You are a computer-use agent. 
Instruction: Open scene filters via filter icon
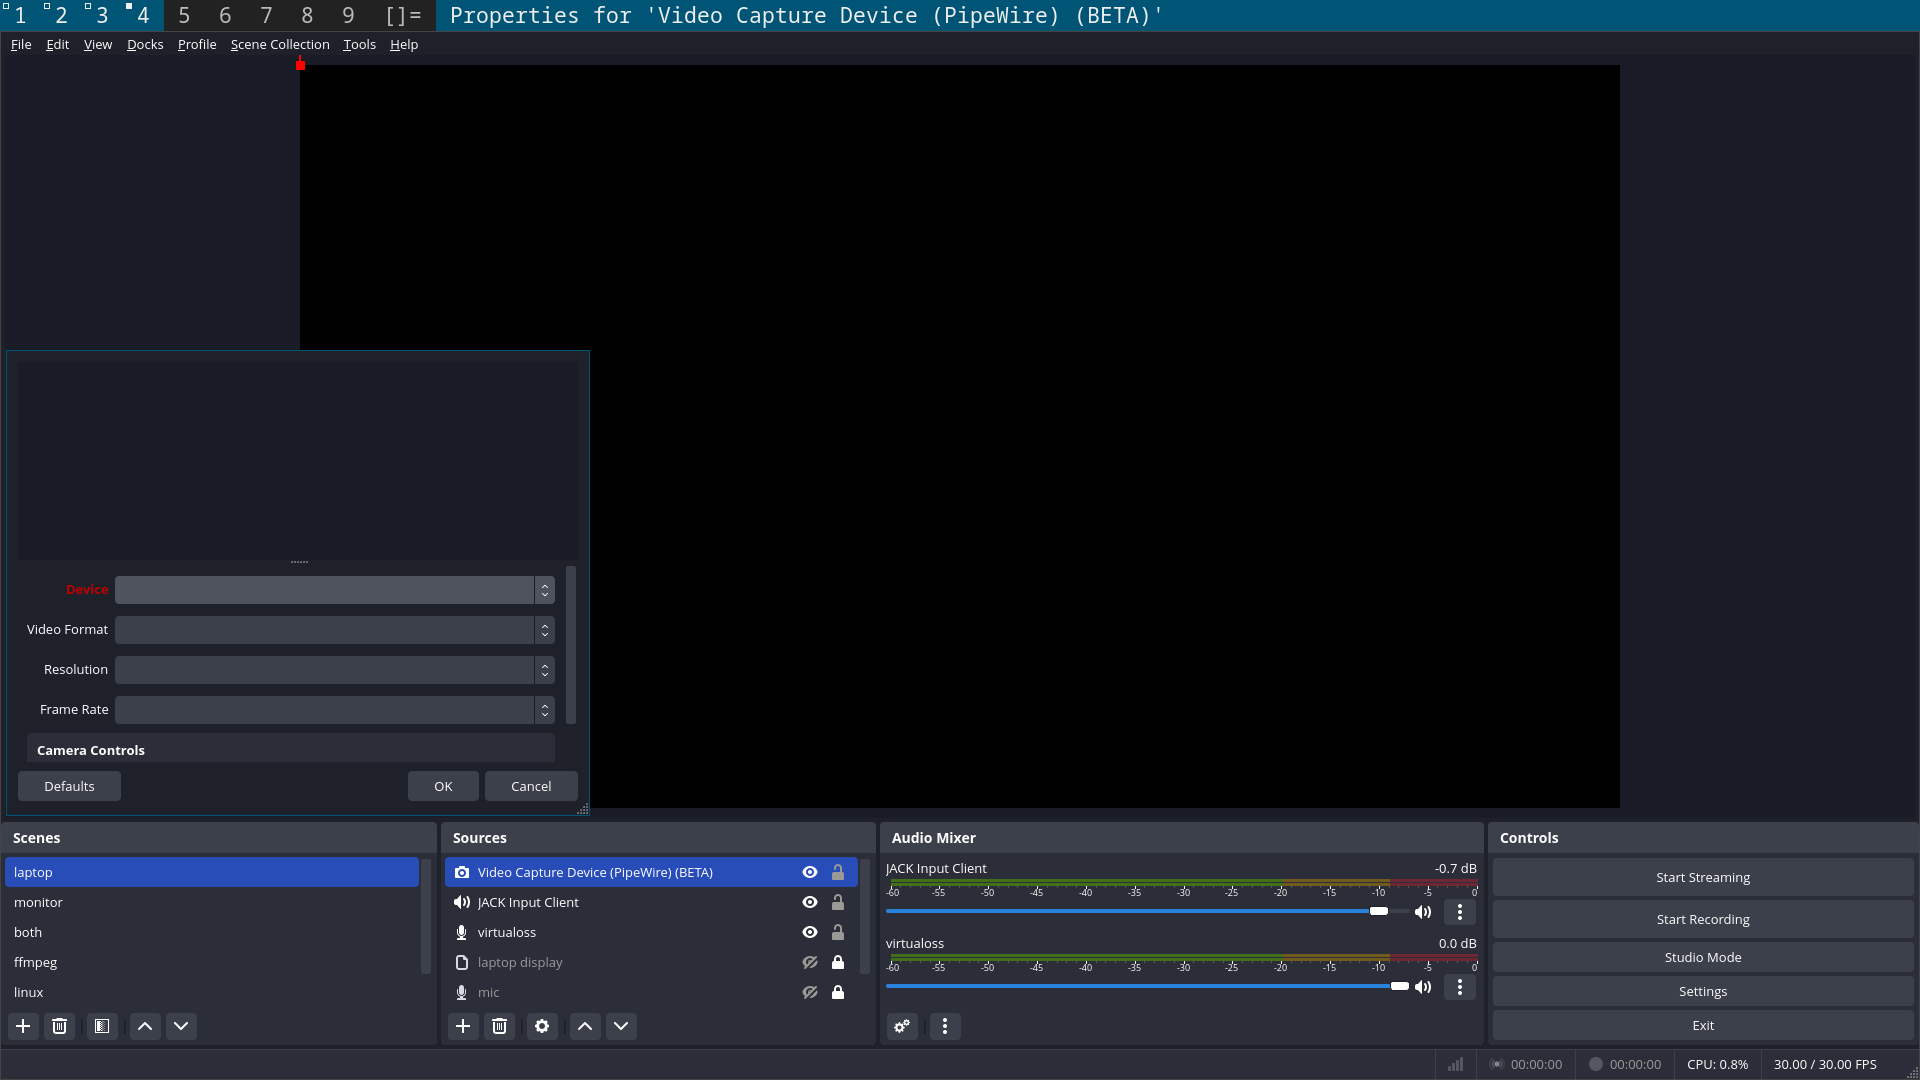[101, 1026]
